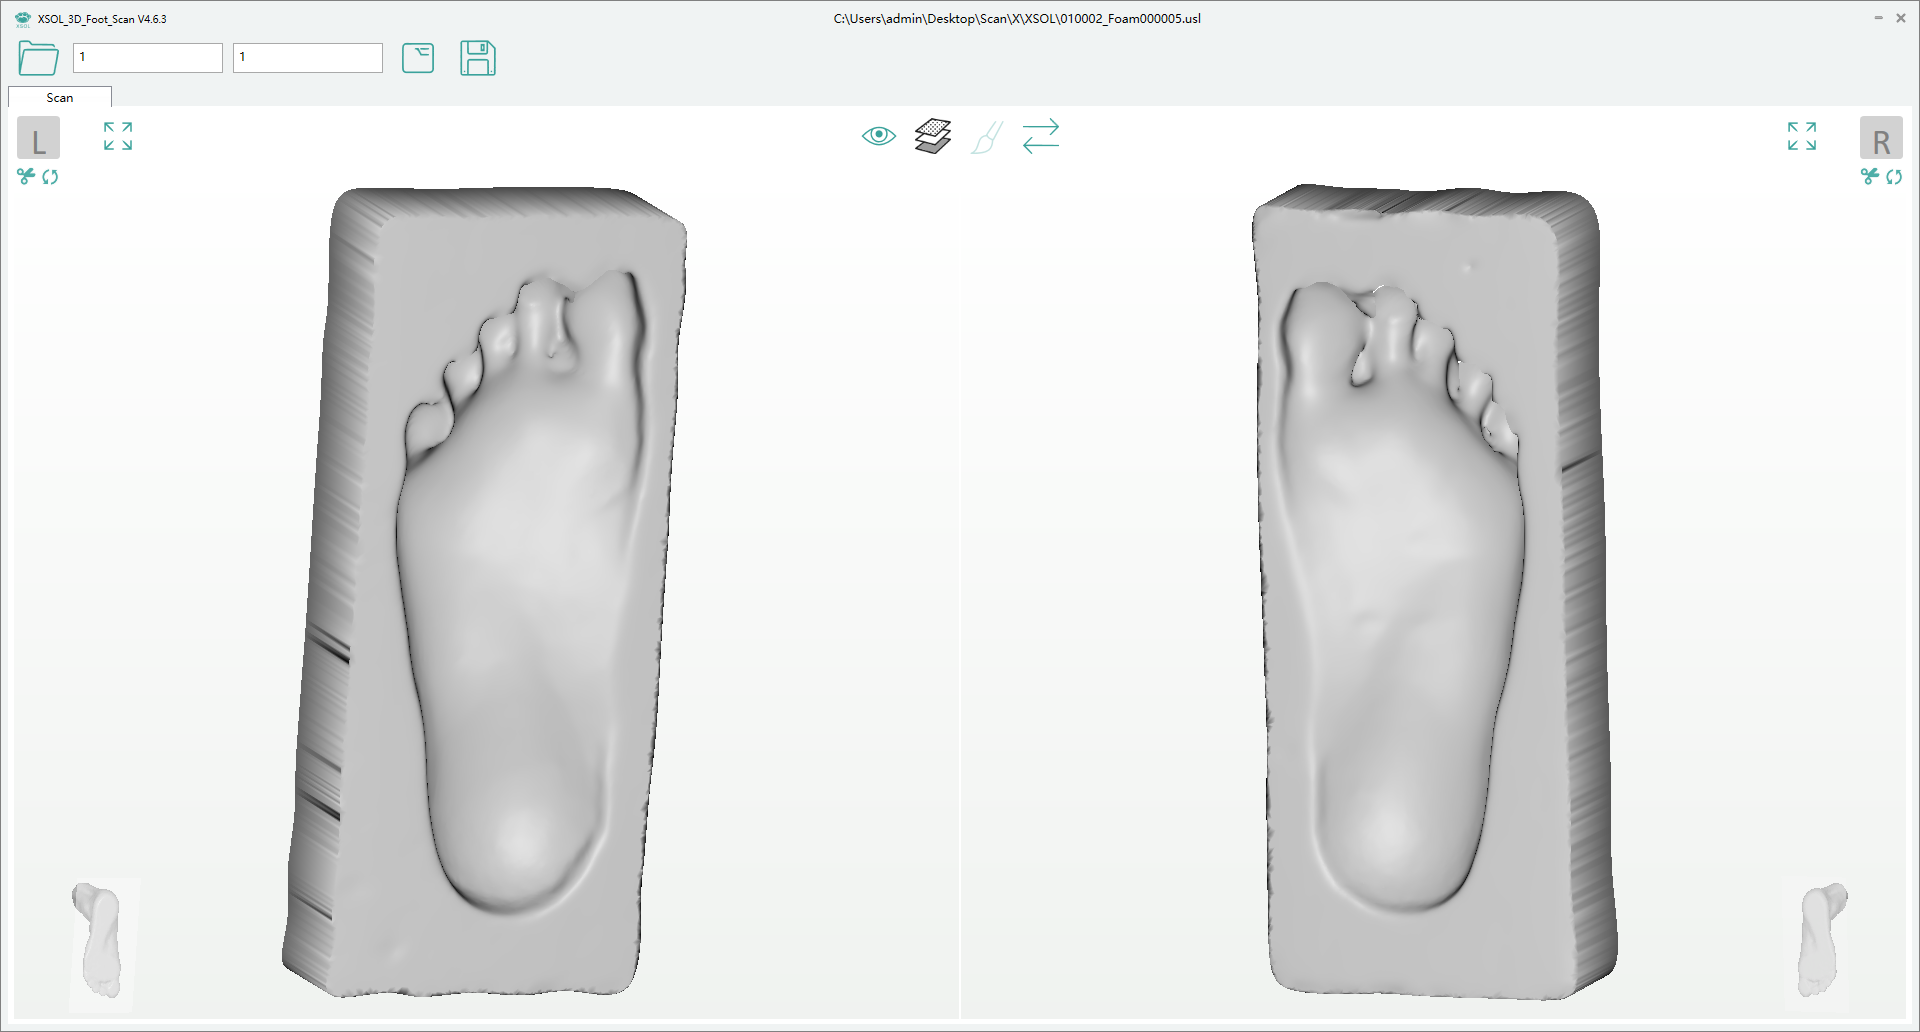Open a scan file using the folder icon
1920x1032 pixels.
point(37,59)
